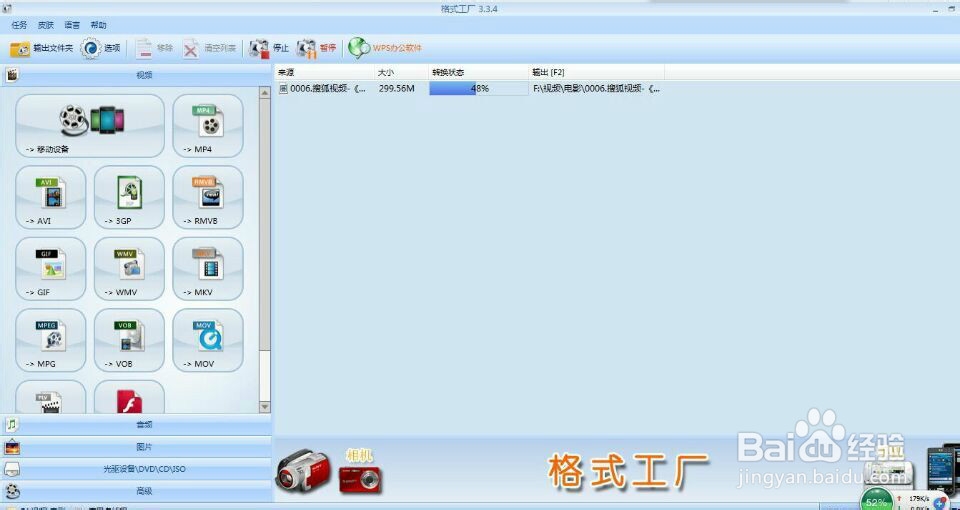Choose the -> MOV conversion tile

208,340
